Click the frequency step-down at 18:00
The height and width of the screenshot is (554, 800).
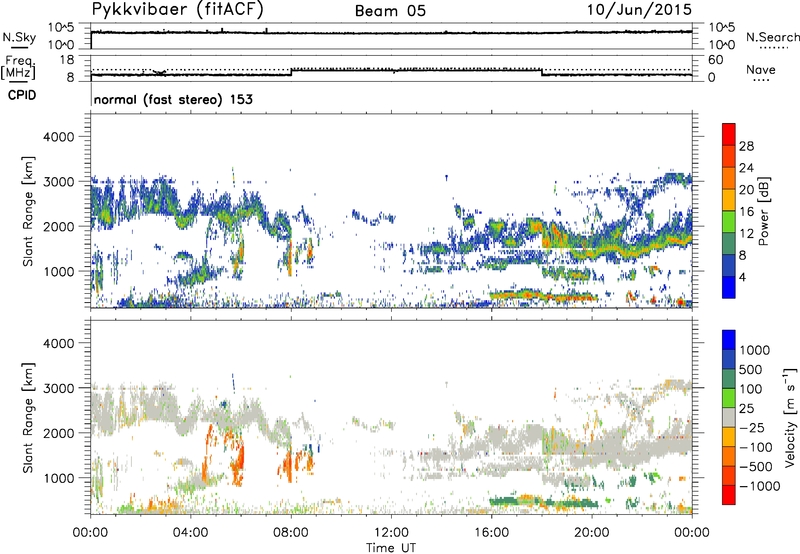(x=541, y=72)
